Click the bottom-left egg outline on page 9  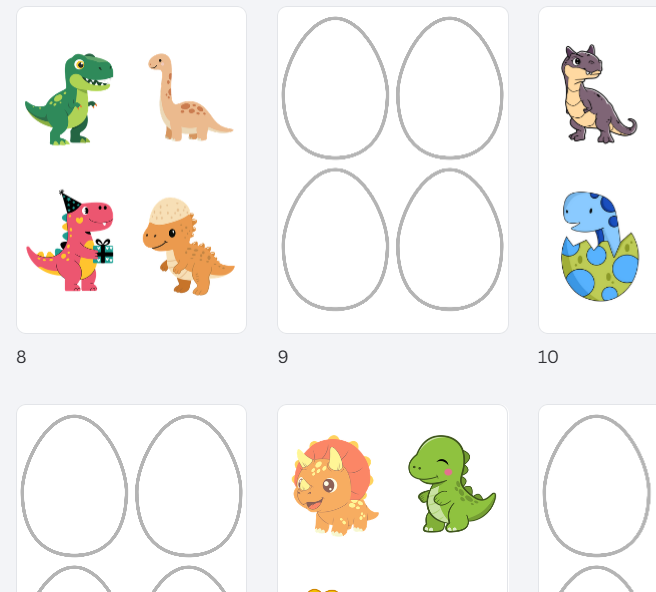(x=335, y=240)
